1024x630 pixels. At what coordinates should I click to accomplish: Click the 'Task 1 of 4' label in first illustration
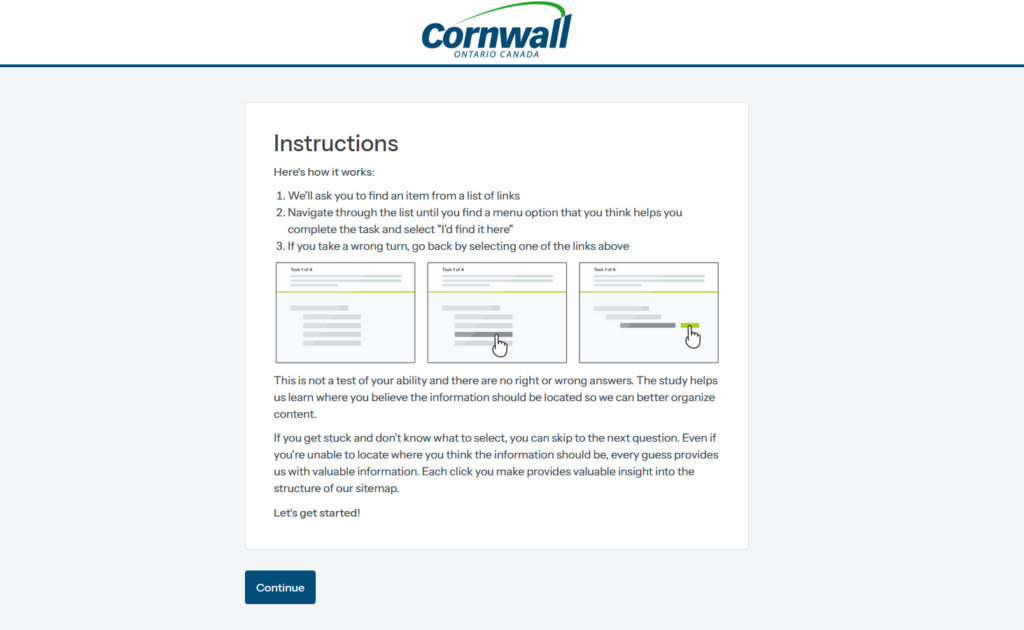(x=301, y=269)
